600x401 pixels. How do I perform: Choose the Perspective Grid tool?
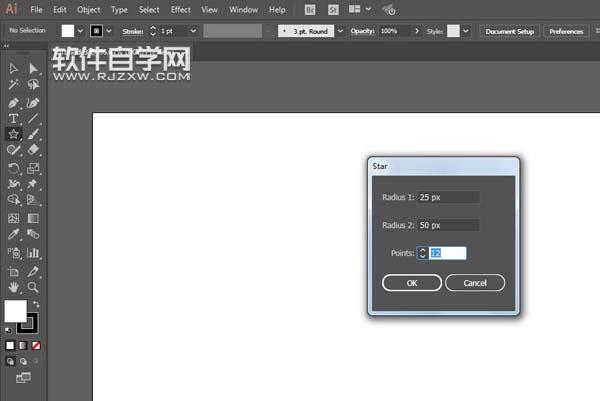(x=33, y=200)
